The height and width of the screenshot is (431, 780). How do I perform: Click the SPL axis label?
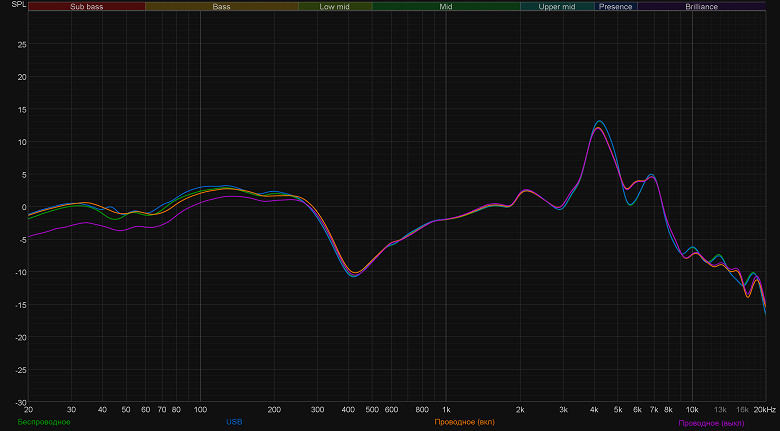pos(19,4)
